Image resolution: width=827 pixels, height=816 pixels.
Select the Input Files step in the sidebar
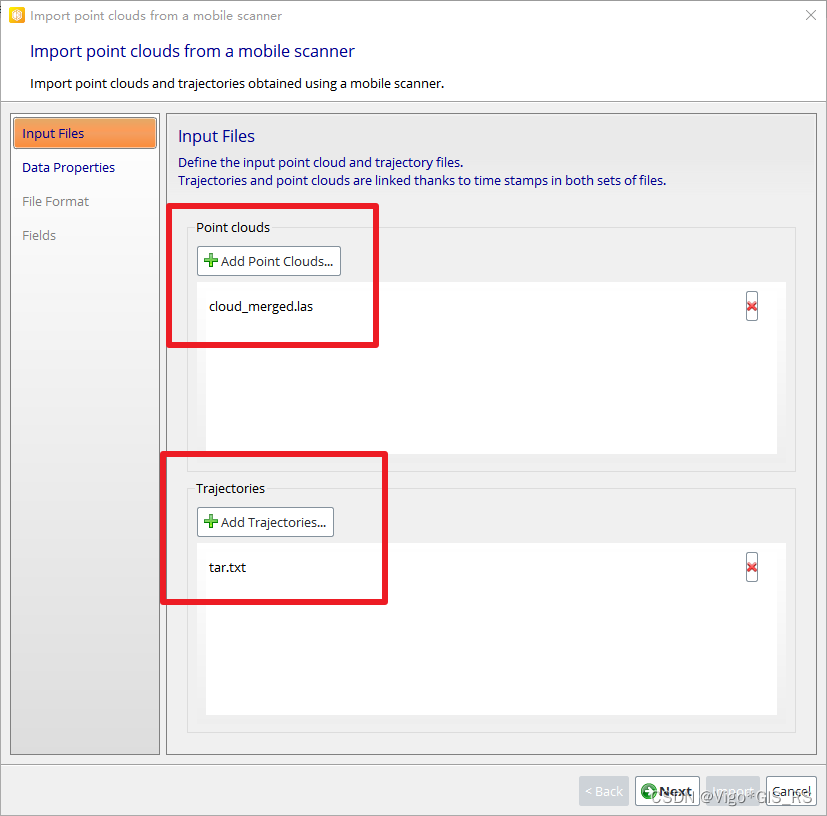(52, 132)
